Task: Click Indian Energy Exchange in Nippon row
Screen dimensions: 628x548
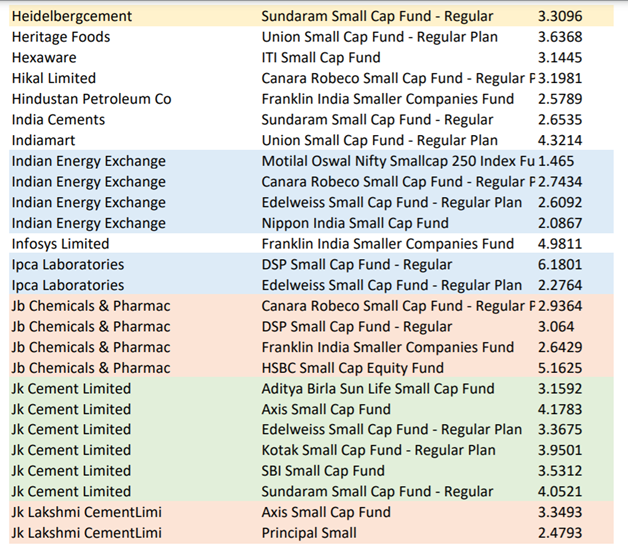Action: tap(89, 223)
